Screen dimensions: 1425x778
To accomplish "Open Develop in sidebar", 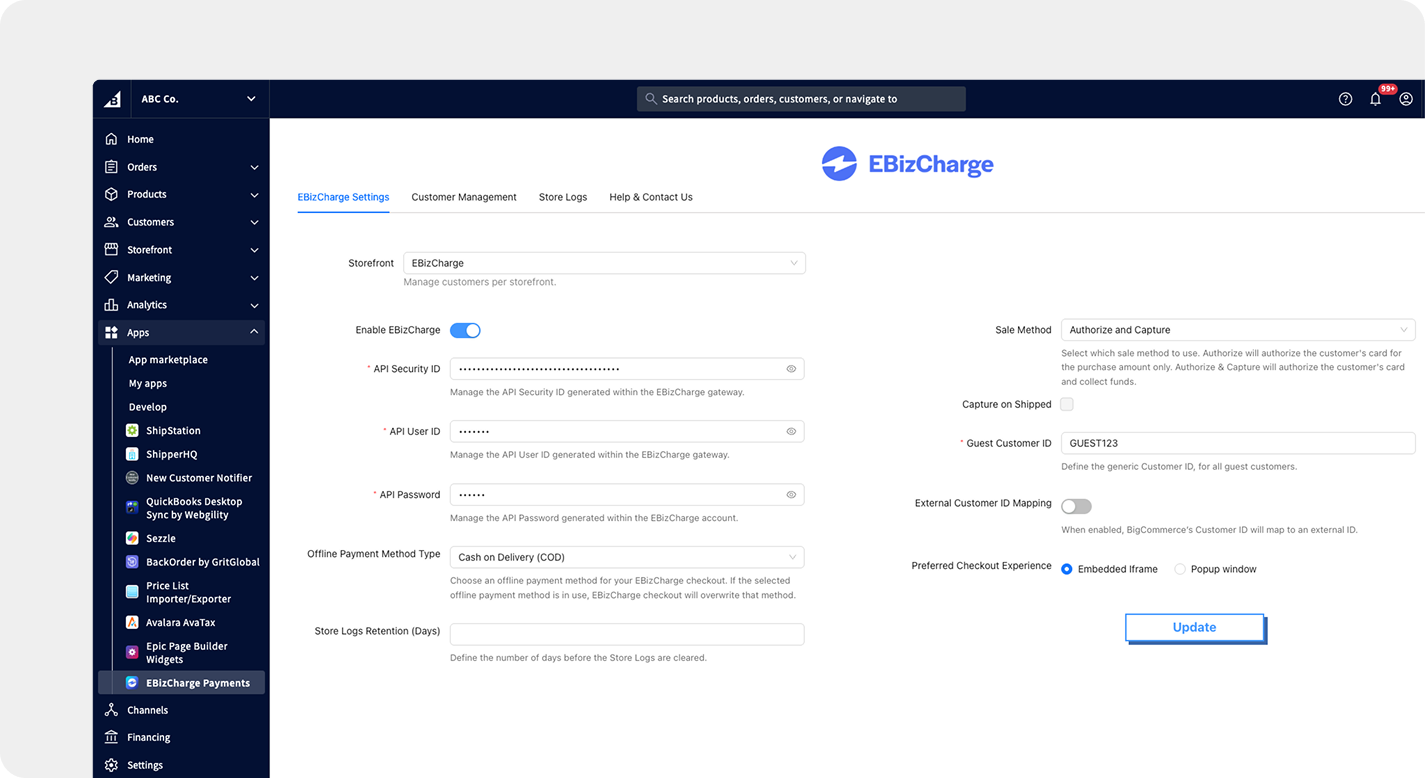I will click(148, 407).
